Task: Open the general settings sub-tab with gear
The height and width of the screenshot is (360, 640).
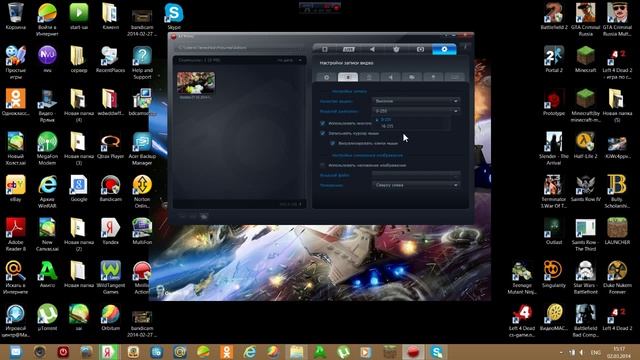Action: point(327,77)
